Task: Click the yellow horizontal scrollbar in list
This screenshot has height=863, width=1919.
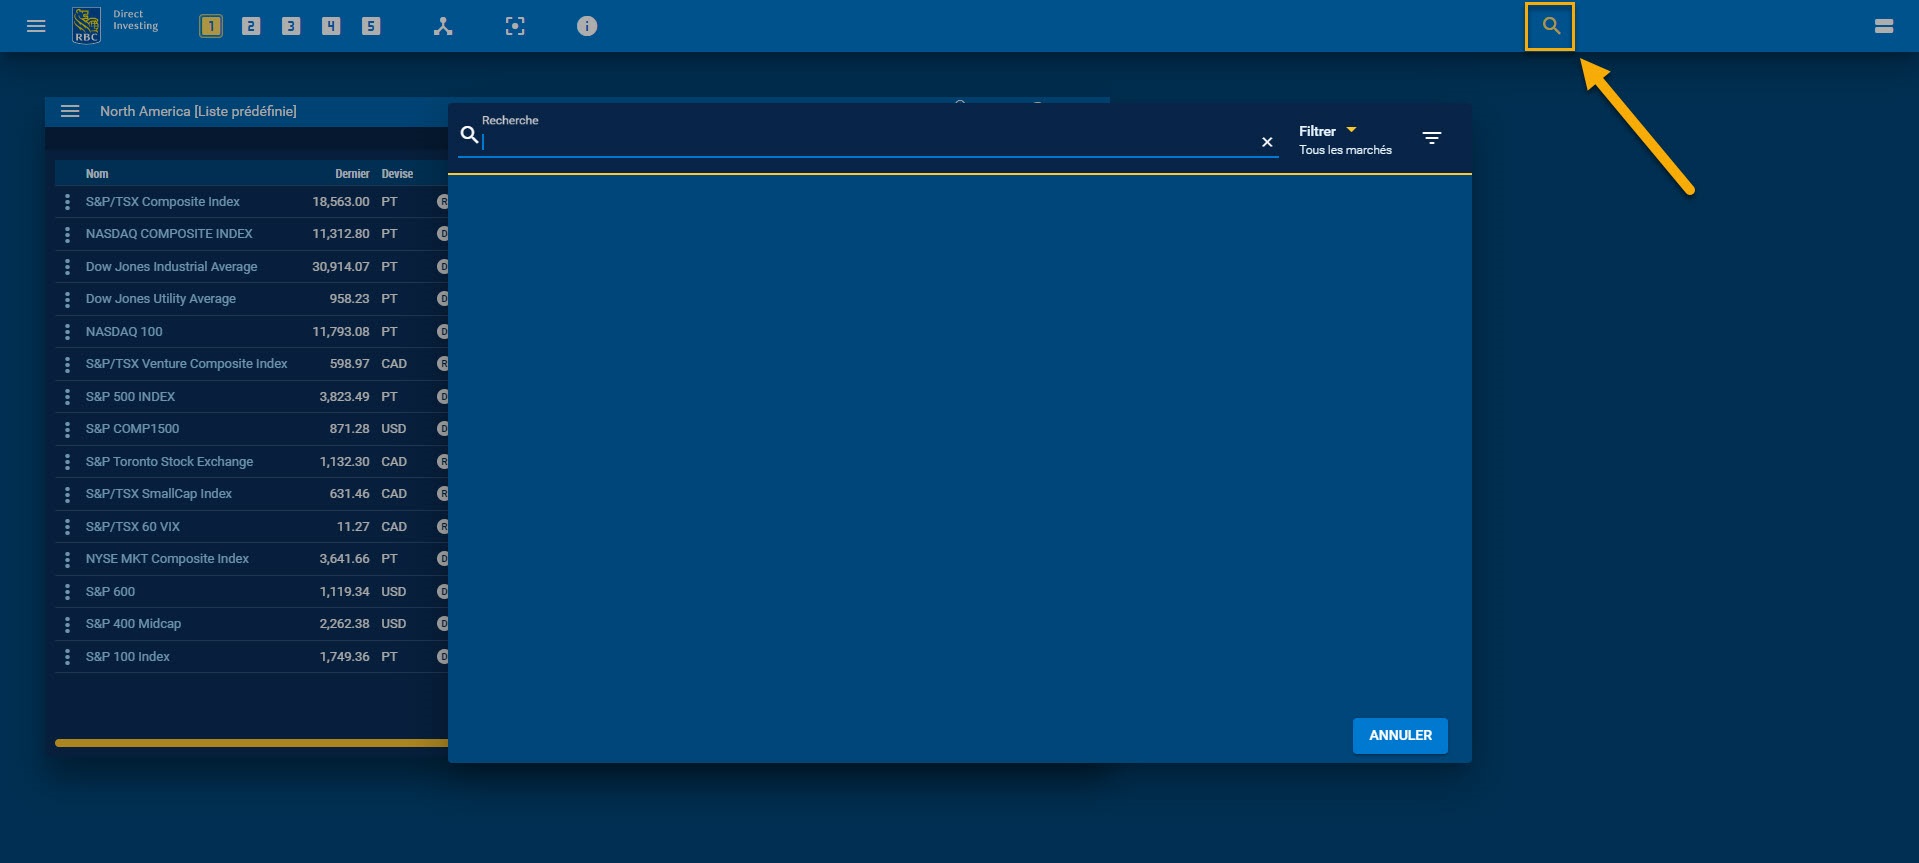Action: click(250, 743)
